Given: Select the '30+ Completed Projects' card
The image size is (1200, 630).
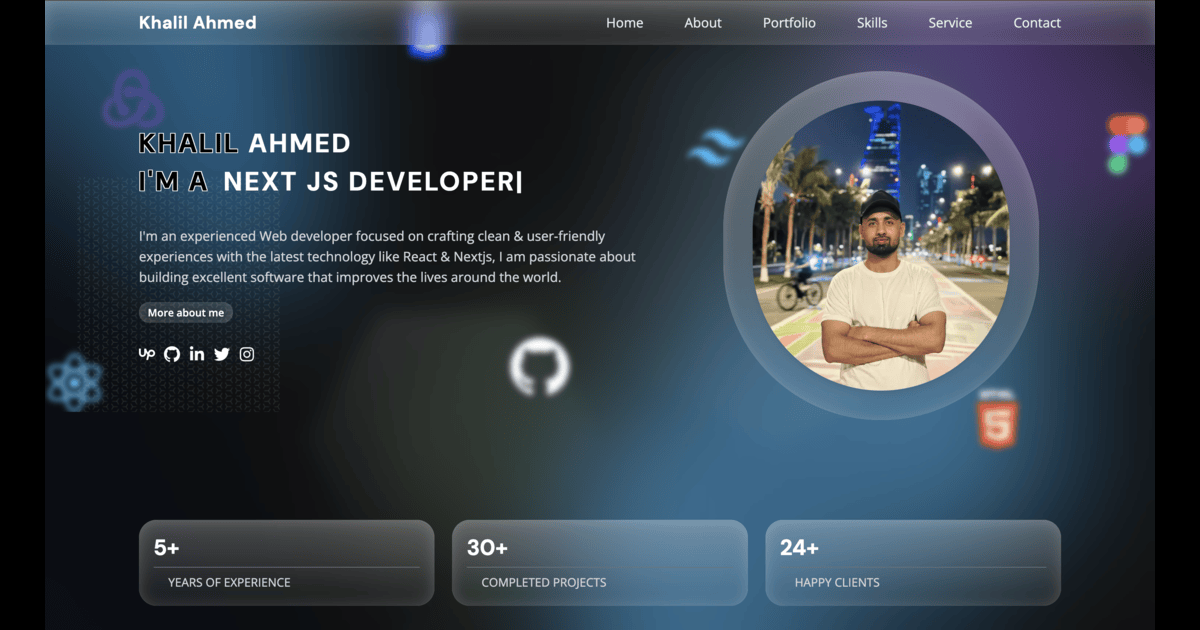Looking at the screenshot, I should coord(600,562).
